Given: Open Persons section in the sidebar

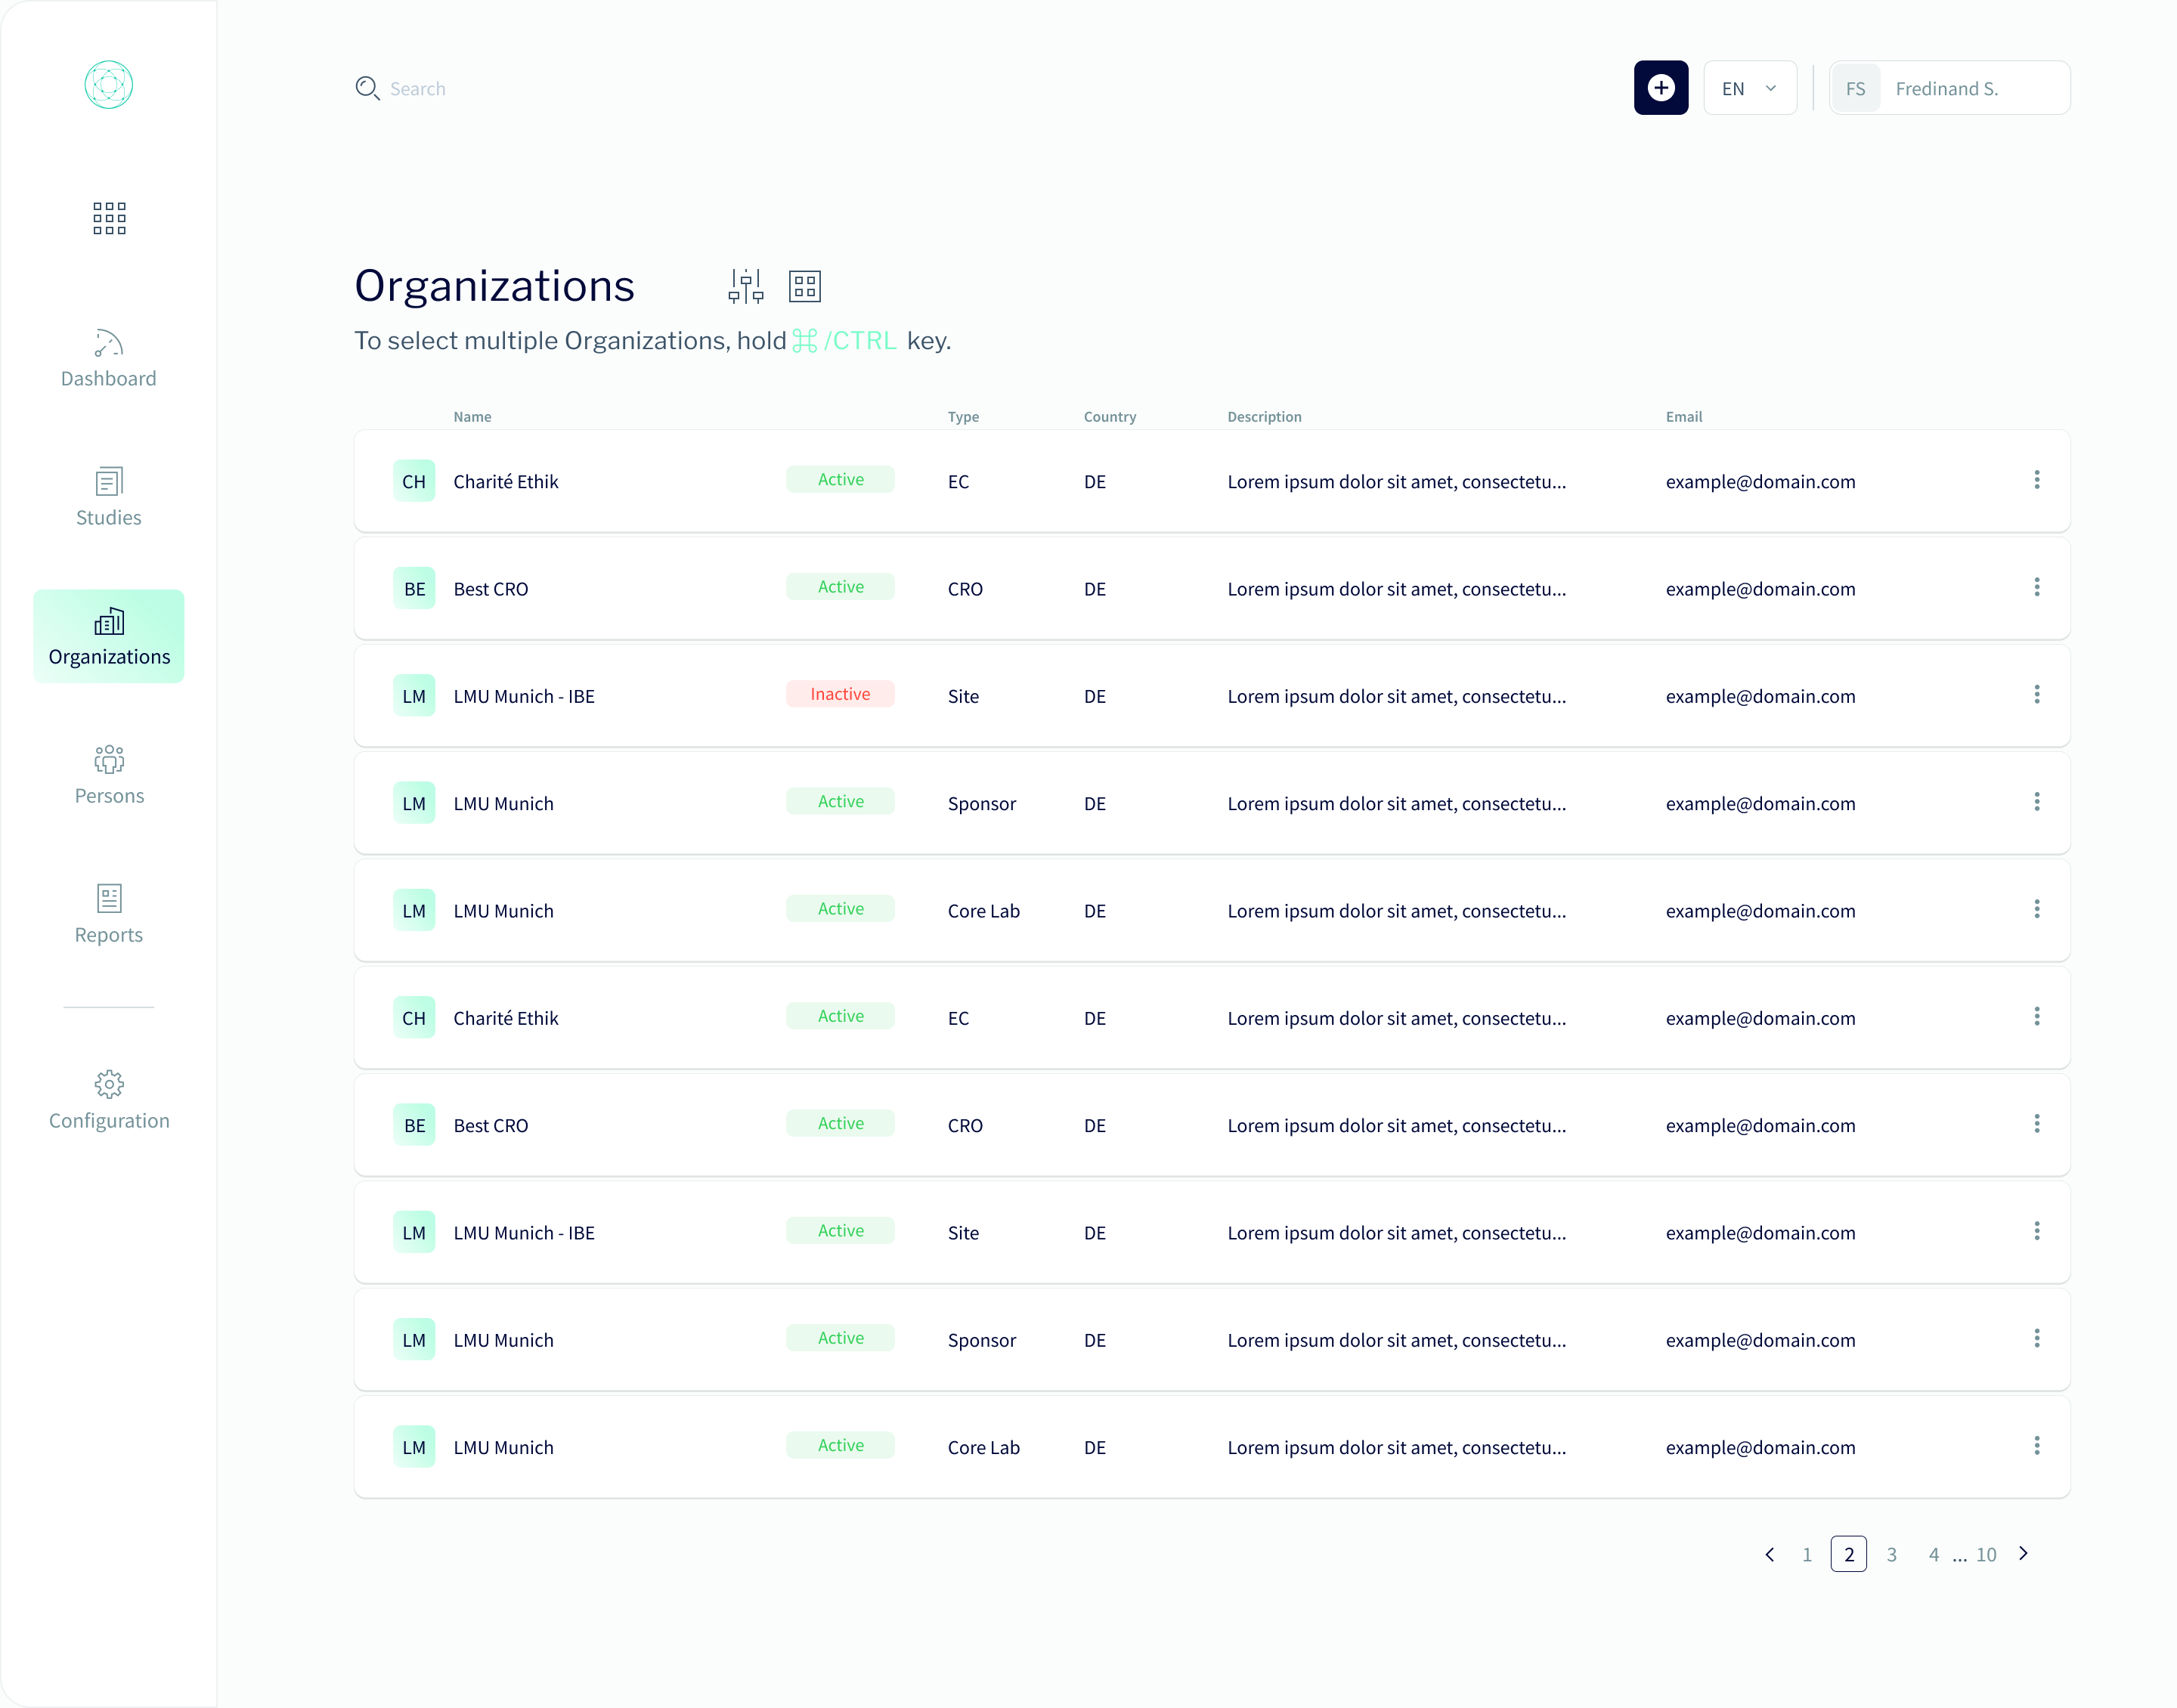Looking at the screenshot, I should pos(109,775).
